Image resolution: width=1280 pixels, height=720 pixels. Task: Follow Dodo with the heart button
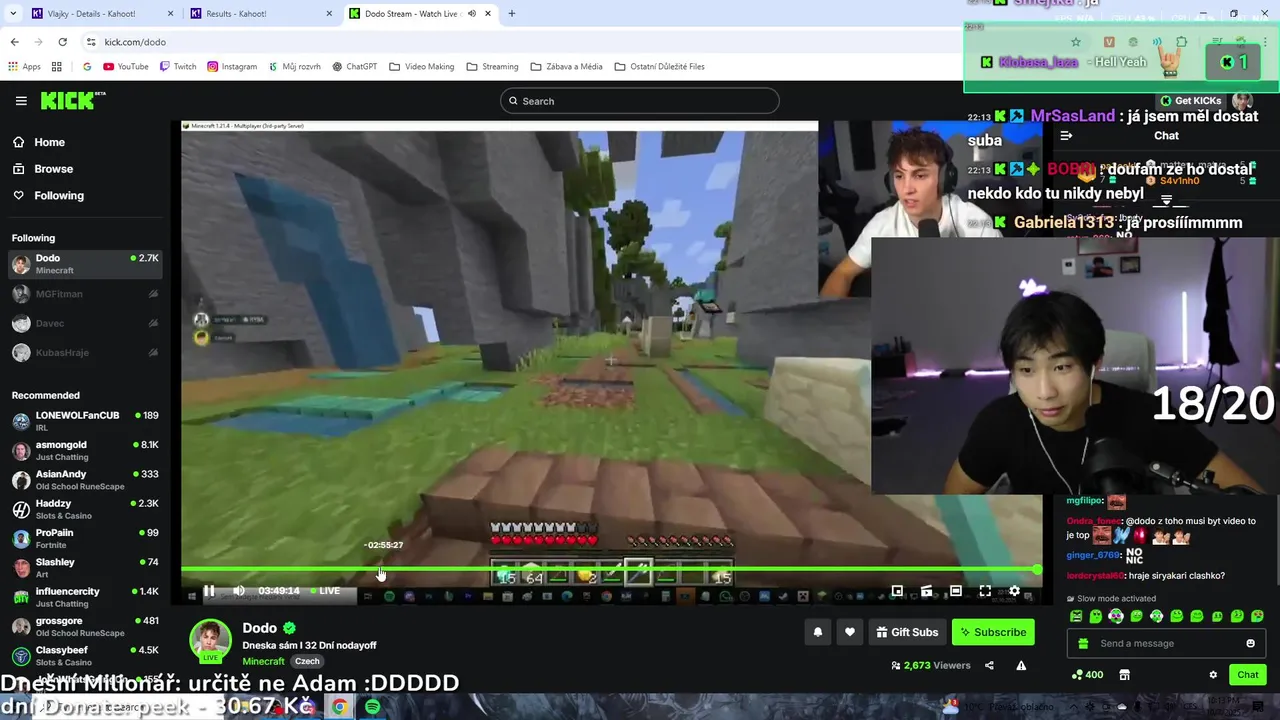(x=850, y=632)
